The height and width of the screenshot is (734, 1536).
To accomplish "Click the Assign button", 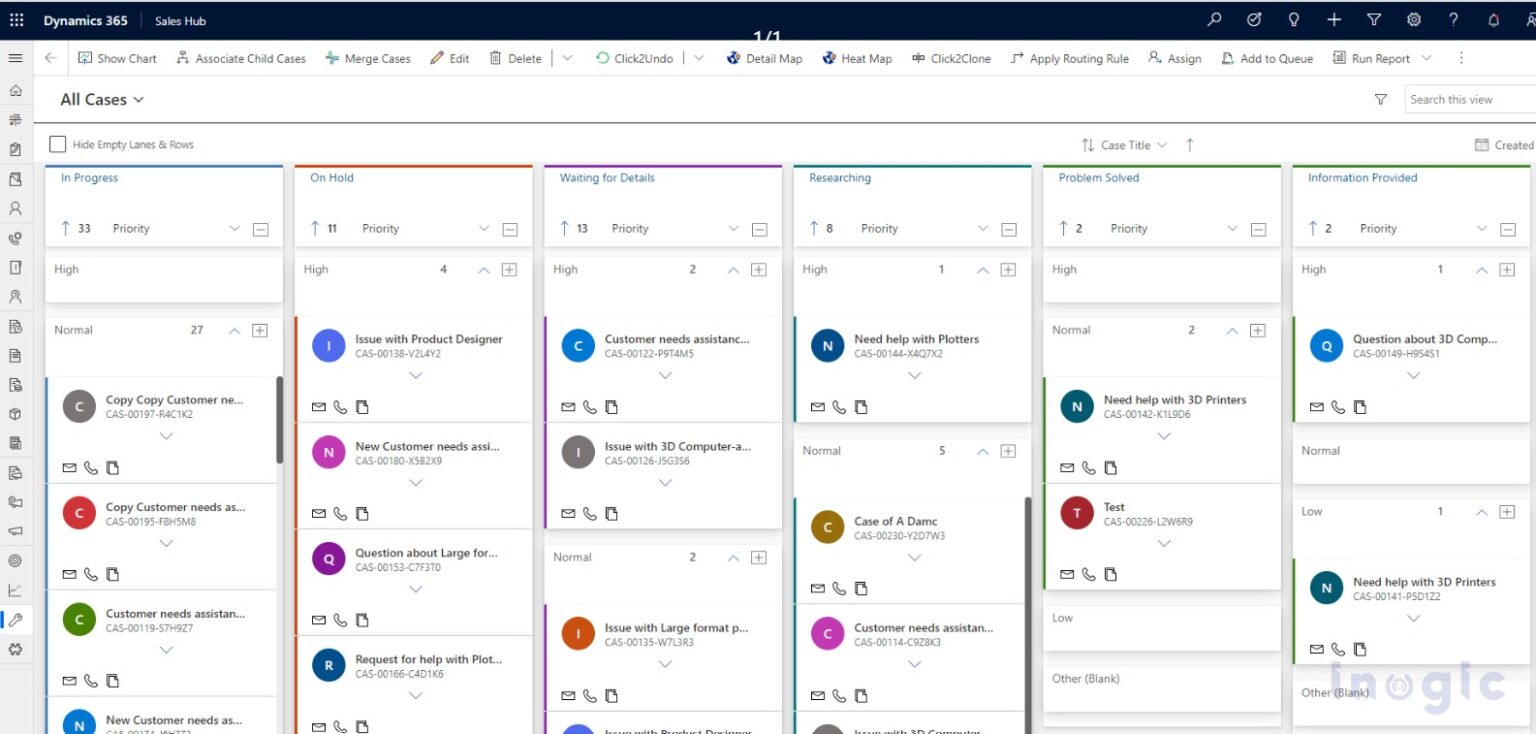I will tap(1175, 58).
